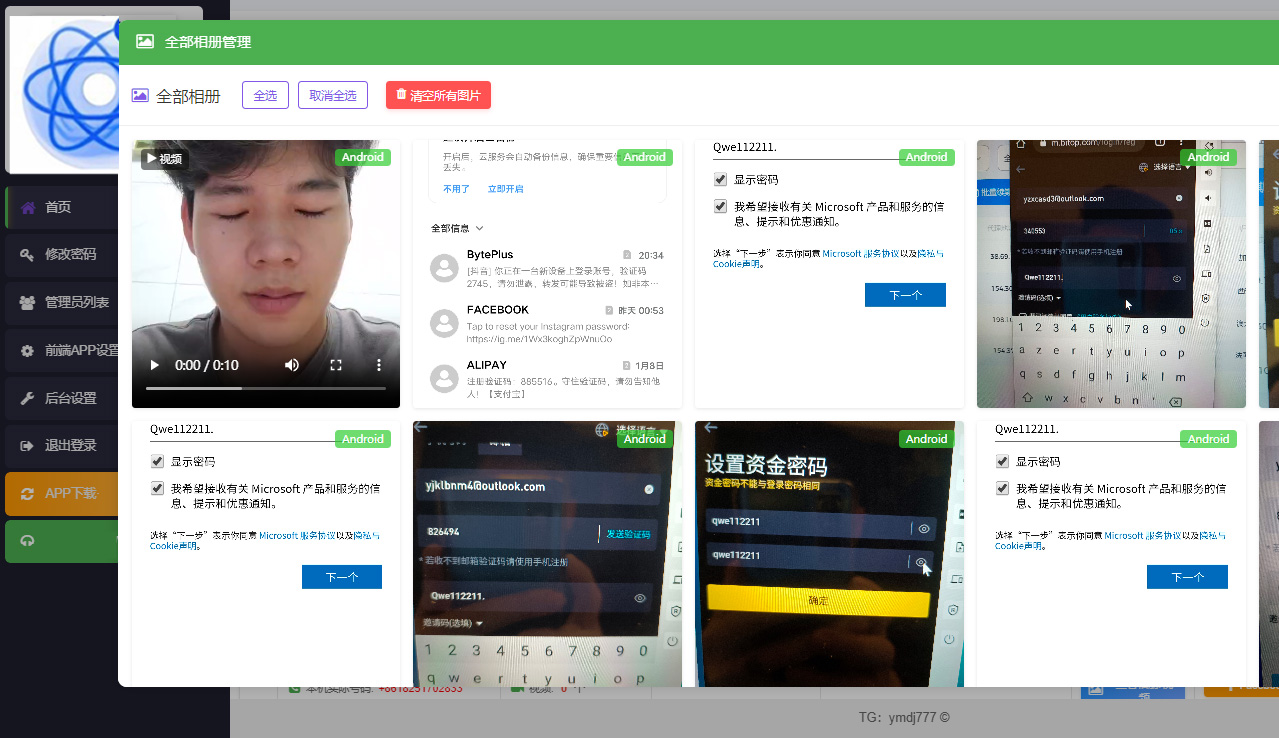Play the video thumbnail

pyautogui.click(x=155, y=365)
